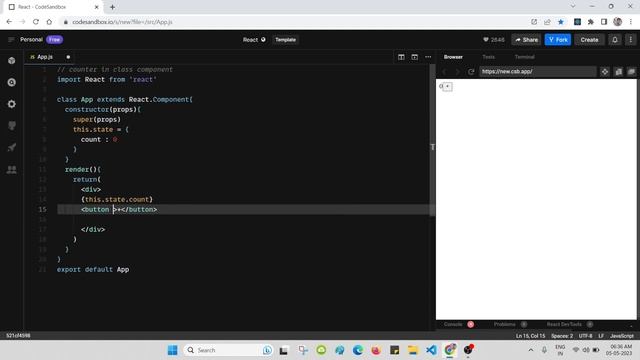Reload the Chrome page
The width and height of the screenshot is (640, 360).
coord(36,22)
